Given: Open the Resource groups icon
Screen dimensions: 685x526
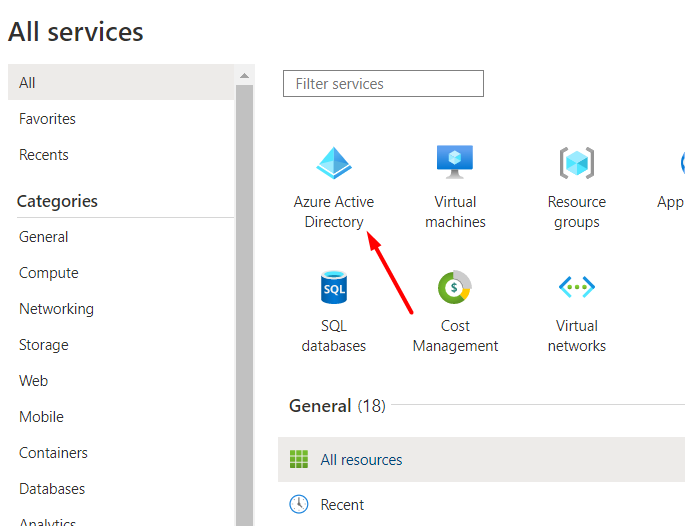Looking at the screenshot, I should coord(577,163).
